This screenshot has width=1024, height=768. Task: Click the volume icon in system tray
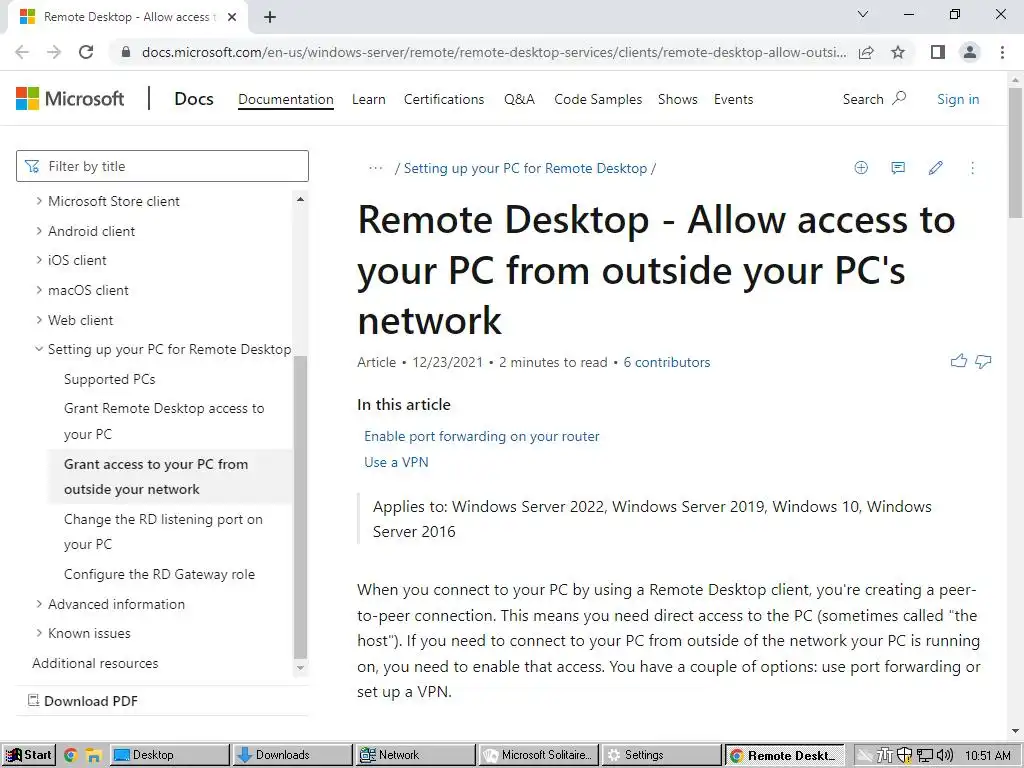pyautogui.click(x=945, y=755)
